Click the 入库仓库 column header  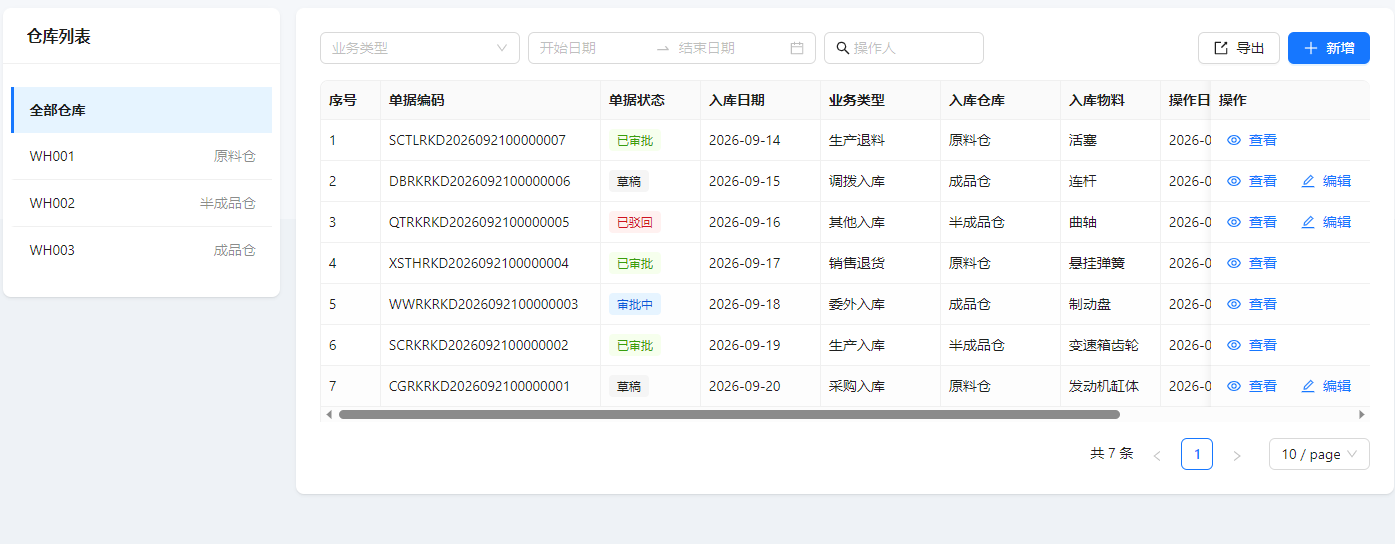coord(1000,100)
